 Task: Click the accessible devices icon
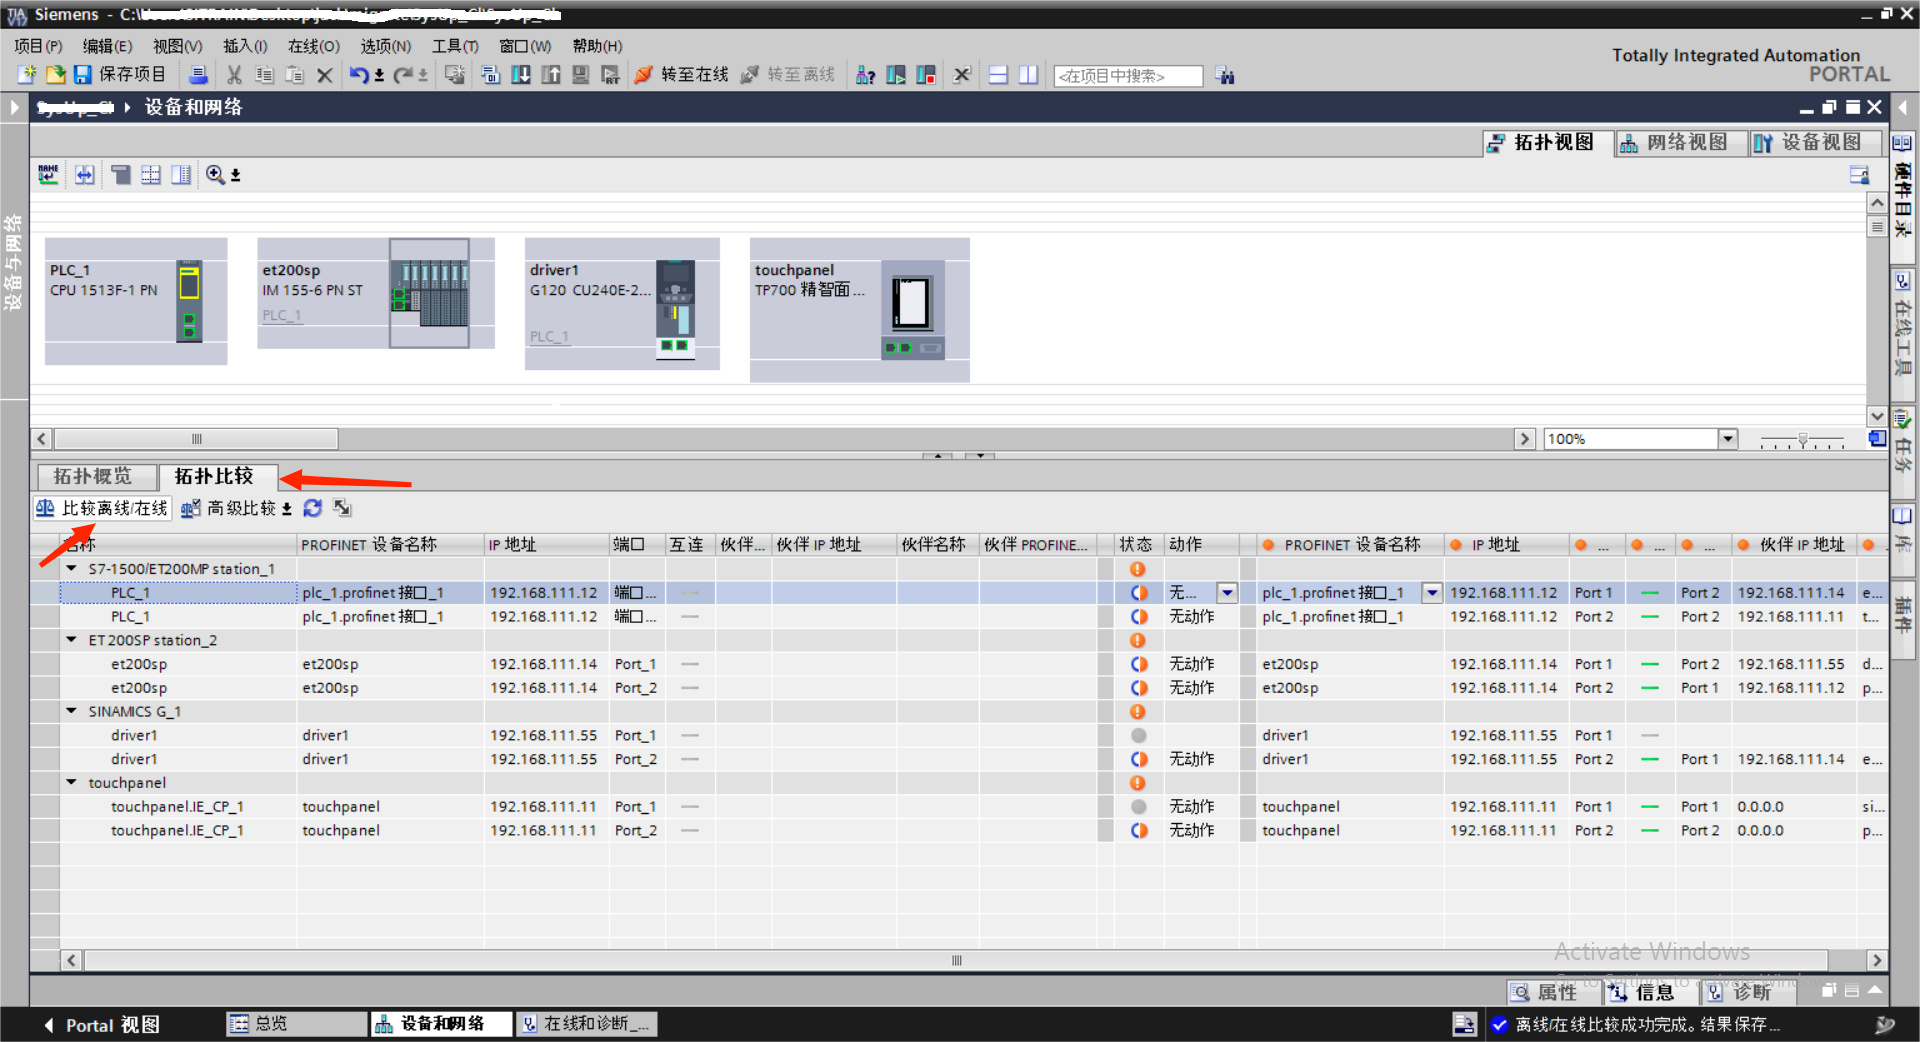(866, 75)
